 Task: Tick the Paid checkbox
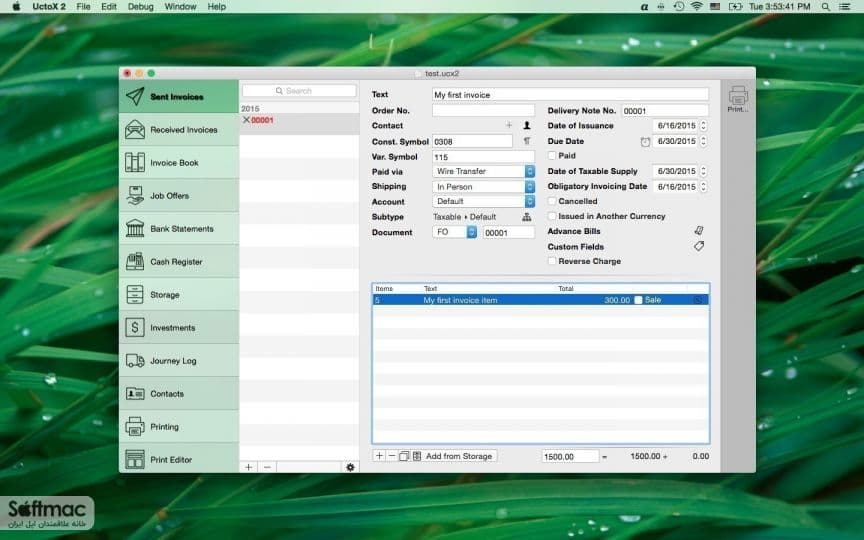[552, 155]
